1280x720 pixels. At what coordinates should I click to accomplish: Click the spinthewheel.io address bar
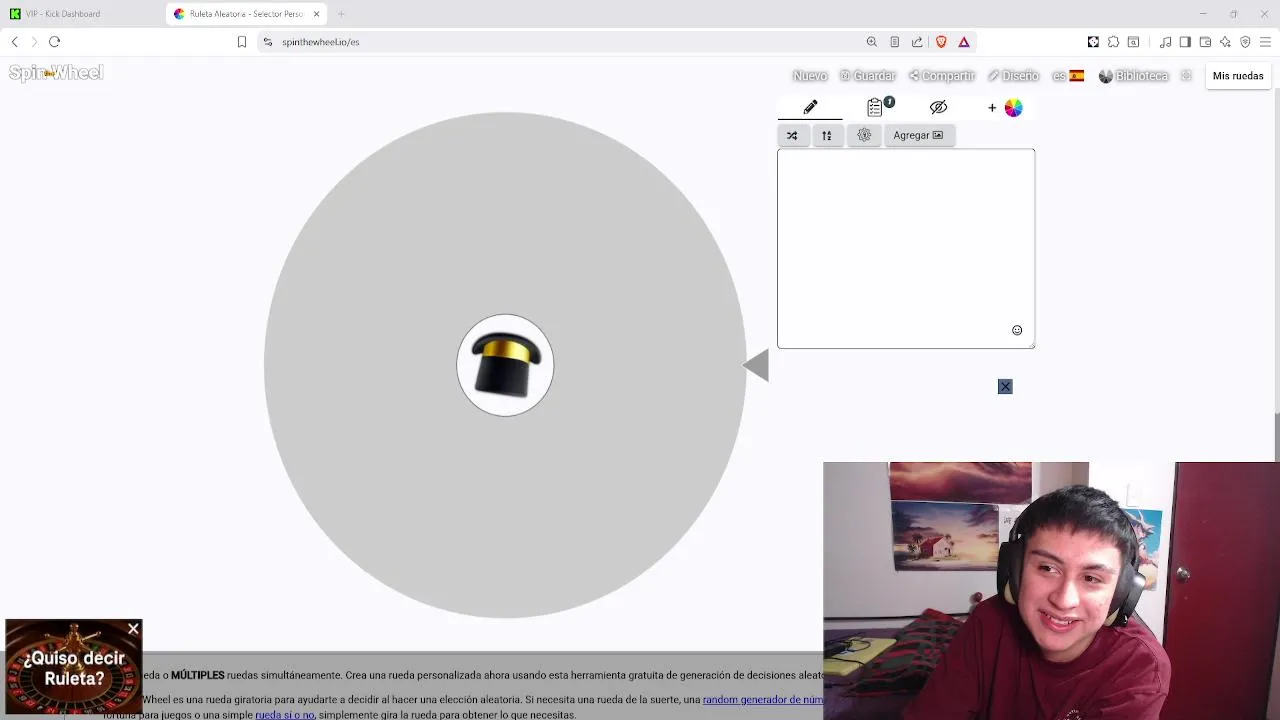[560, 42]
